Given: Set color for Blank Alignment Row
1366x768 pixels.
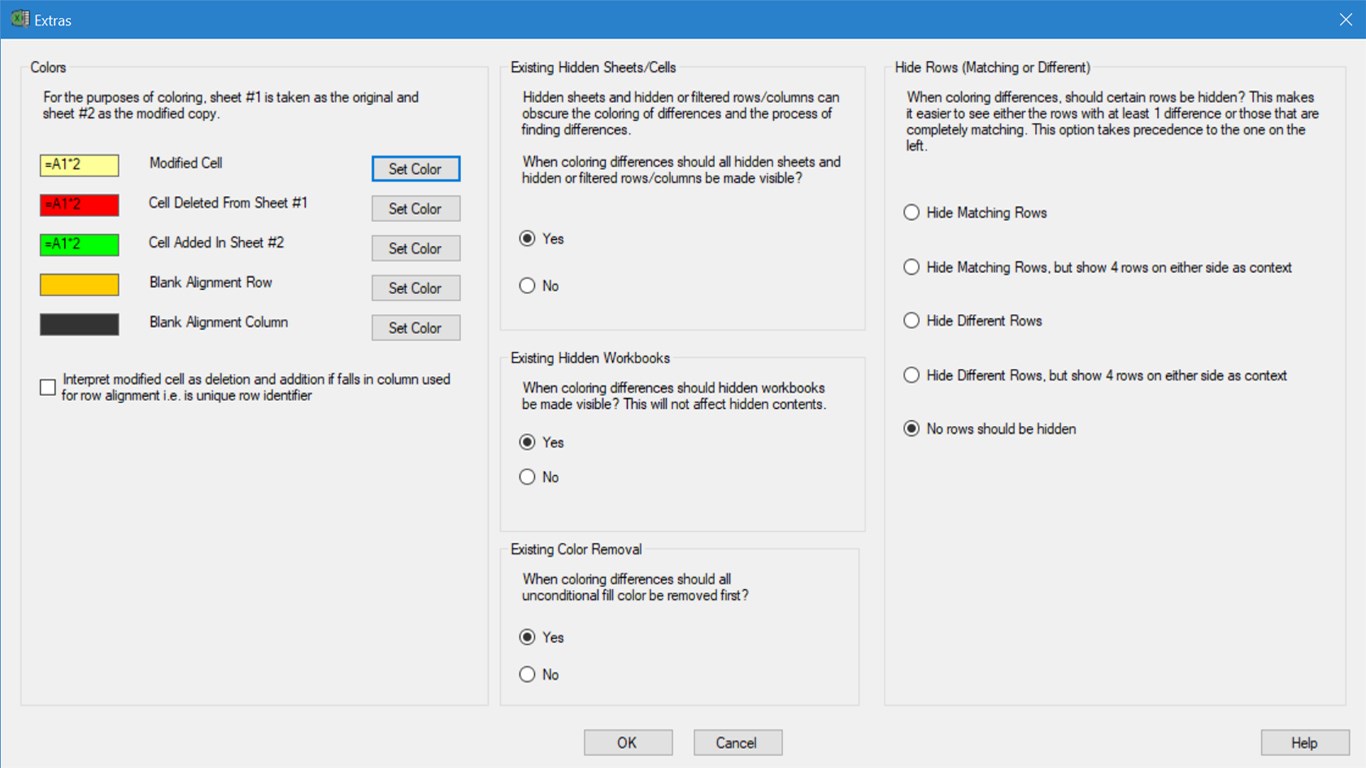Looking at the screenshot, I should (415, 288).
